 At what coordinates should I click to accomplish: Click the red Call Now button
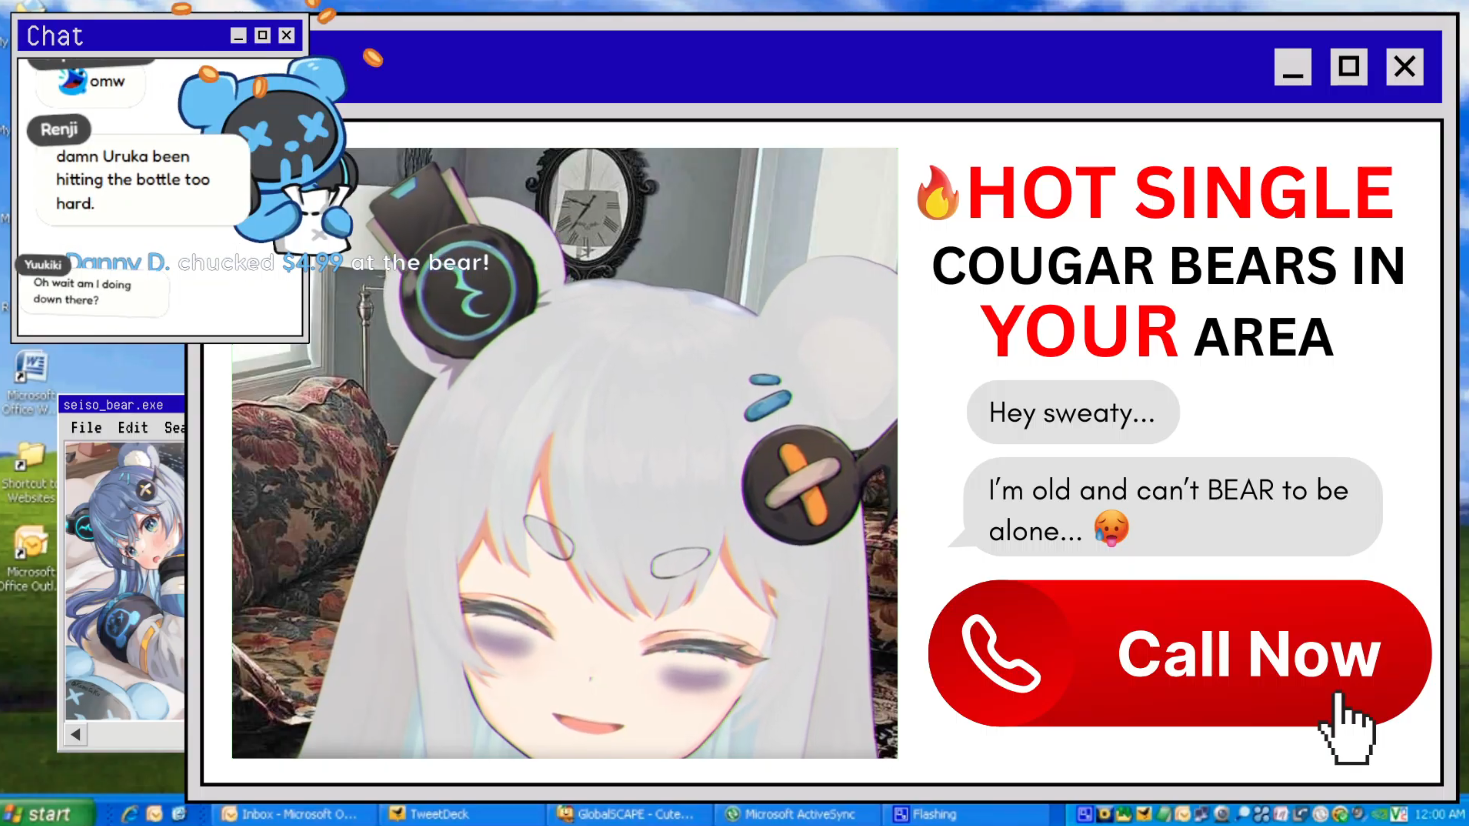(x=1180, y=653)
